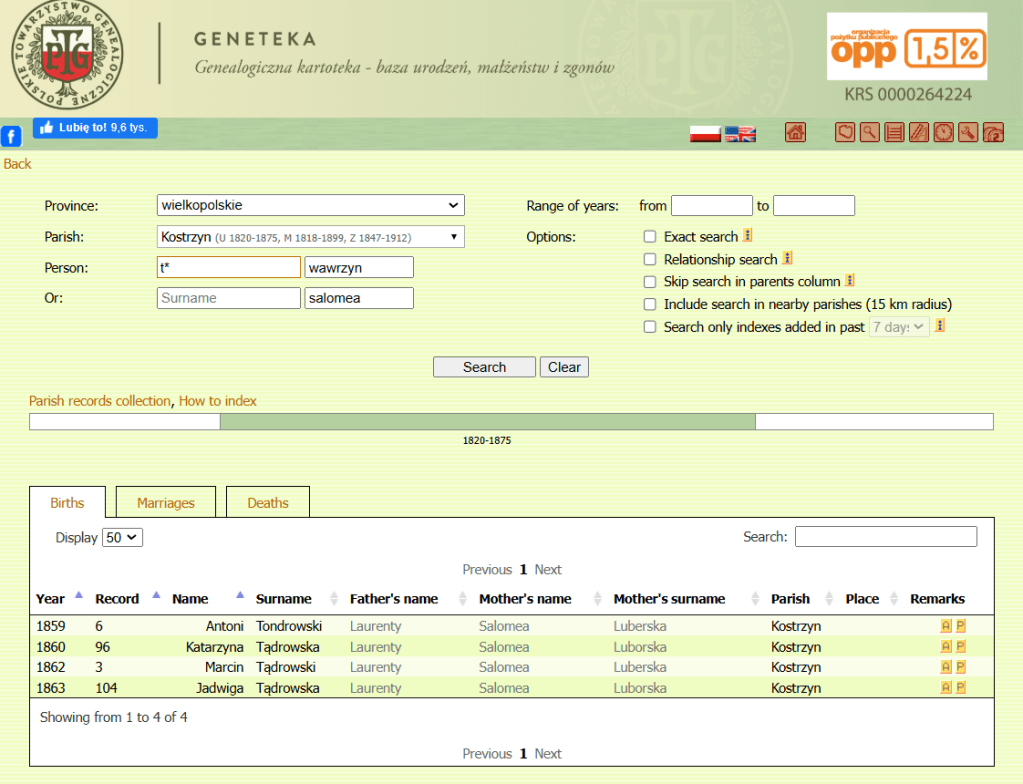Screen dimensions: 1023x784
Task: Follow the Parish records collection link
Action: click(100, 401)
